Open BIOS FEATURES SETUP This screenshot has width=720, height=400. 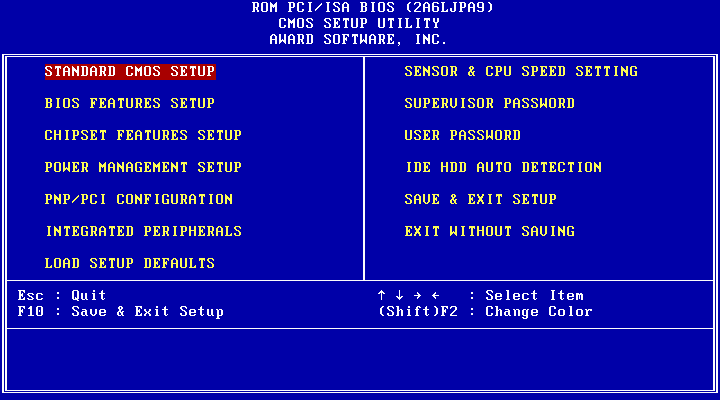(130, 103)
